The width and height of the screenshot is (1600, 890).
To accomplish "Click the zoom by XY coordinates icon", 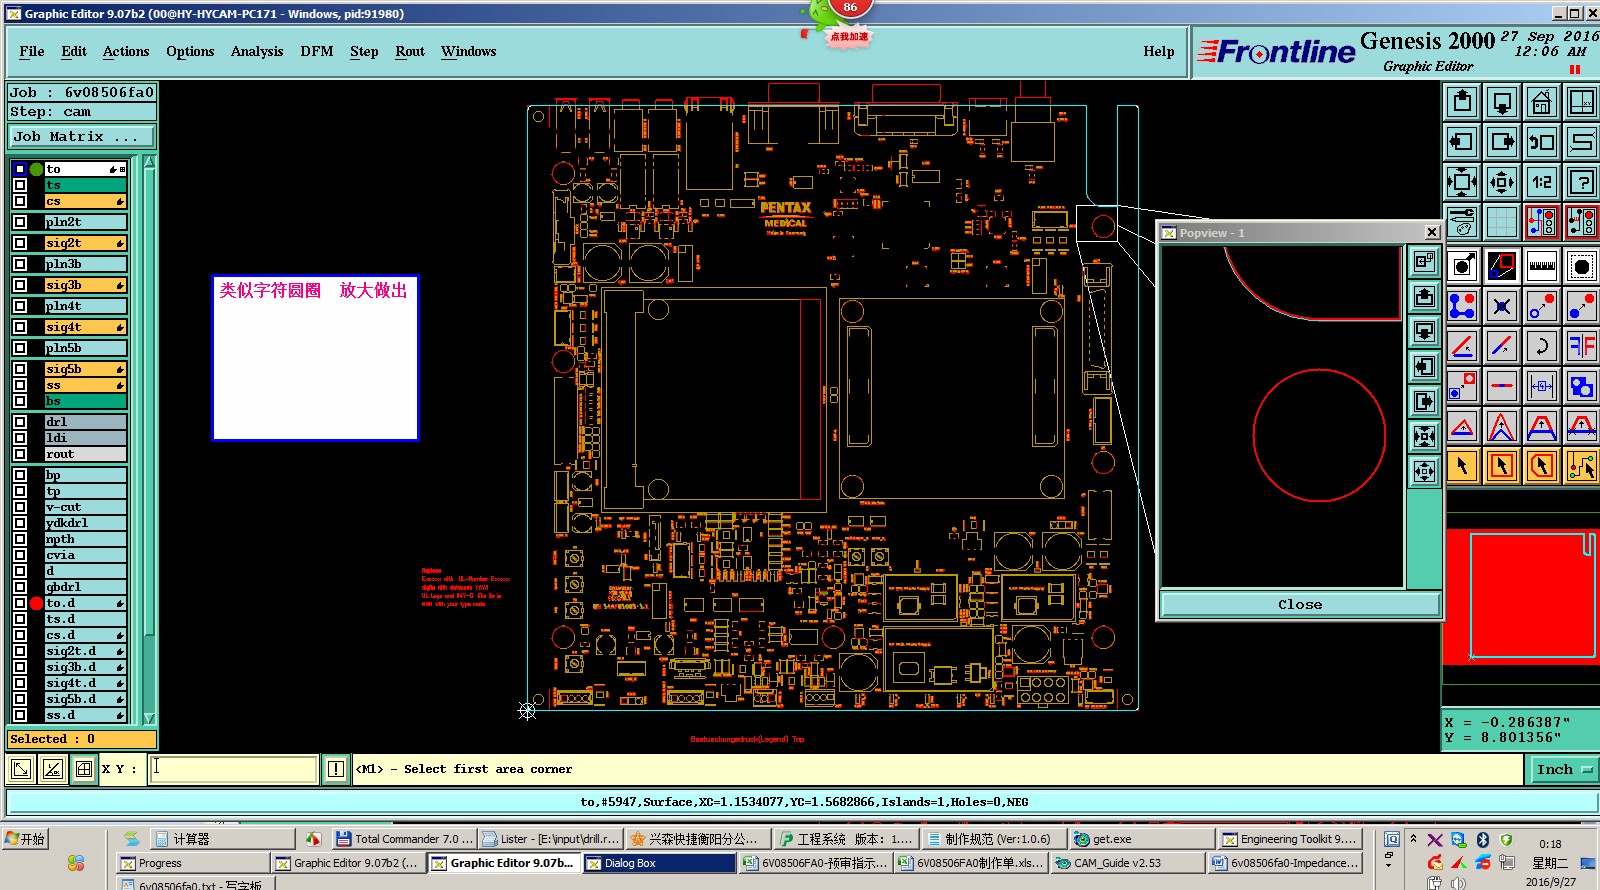I will click(x=1582, y=102).
